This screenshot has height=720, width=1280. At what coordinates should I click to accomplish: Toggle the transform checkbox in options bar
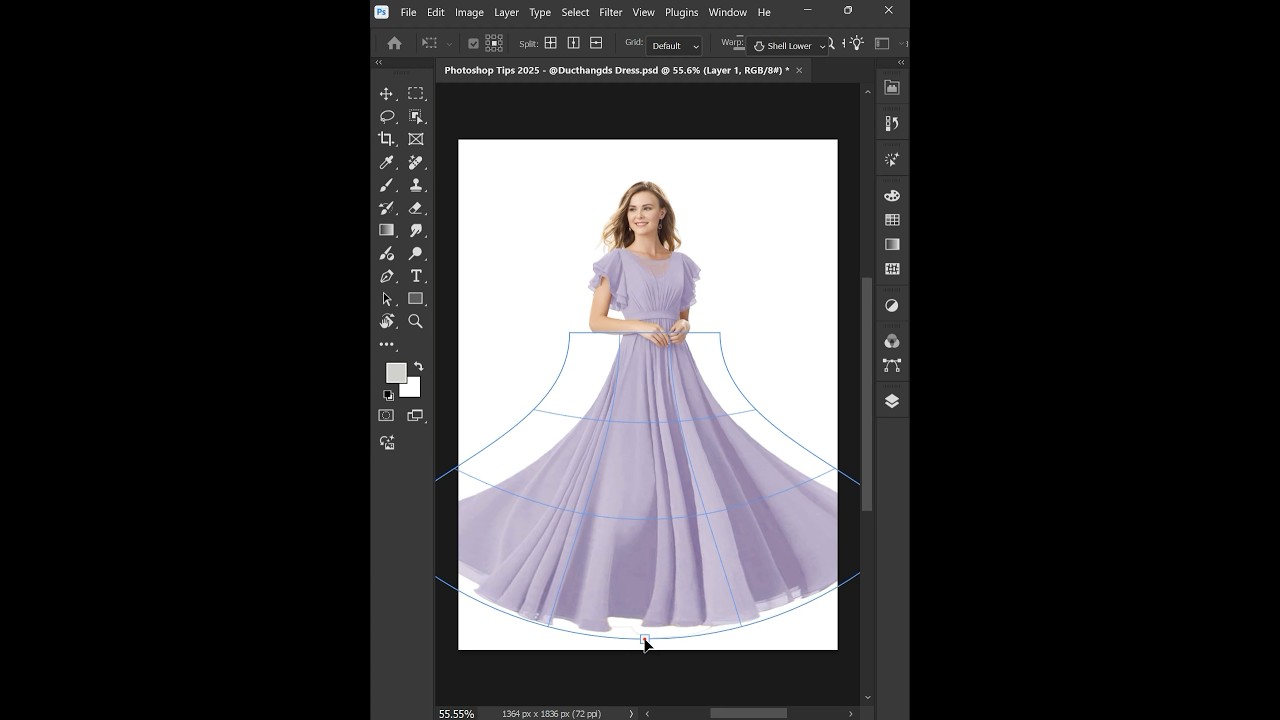click(473, 44)
